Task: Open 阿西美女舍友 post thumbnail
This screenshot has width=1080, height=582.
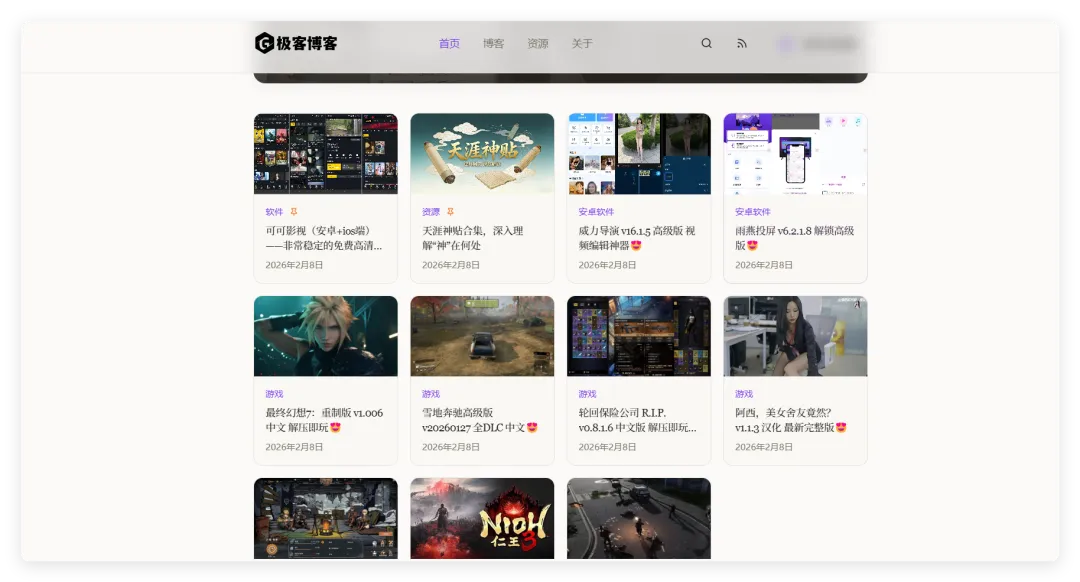Action: click(795, 336)
